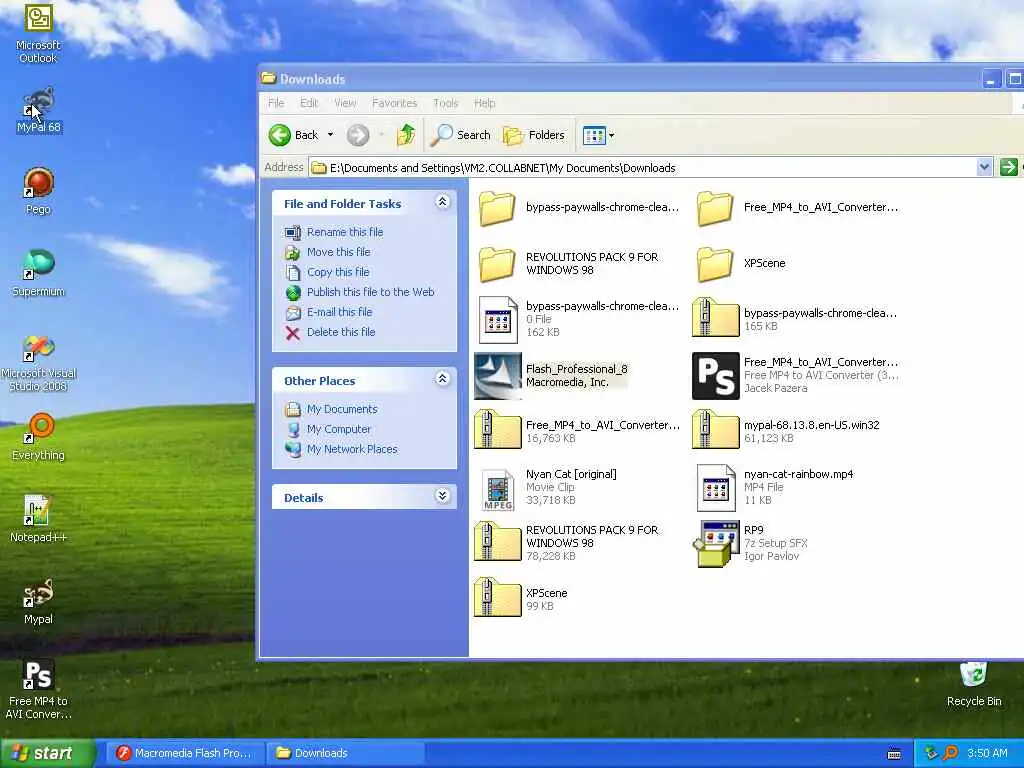
Task: Select the Free_MP4_to_AVI_Converter folder in top row
Action: point(797,208)
